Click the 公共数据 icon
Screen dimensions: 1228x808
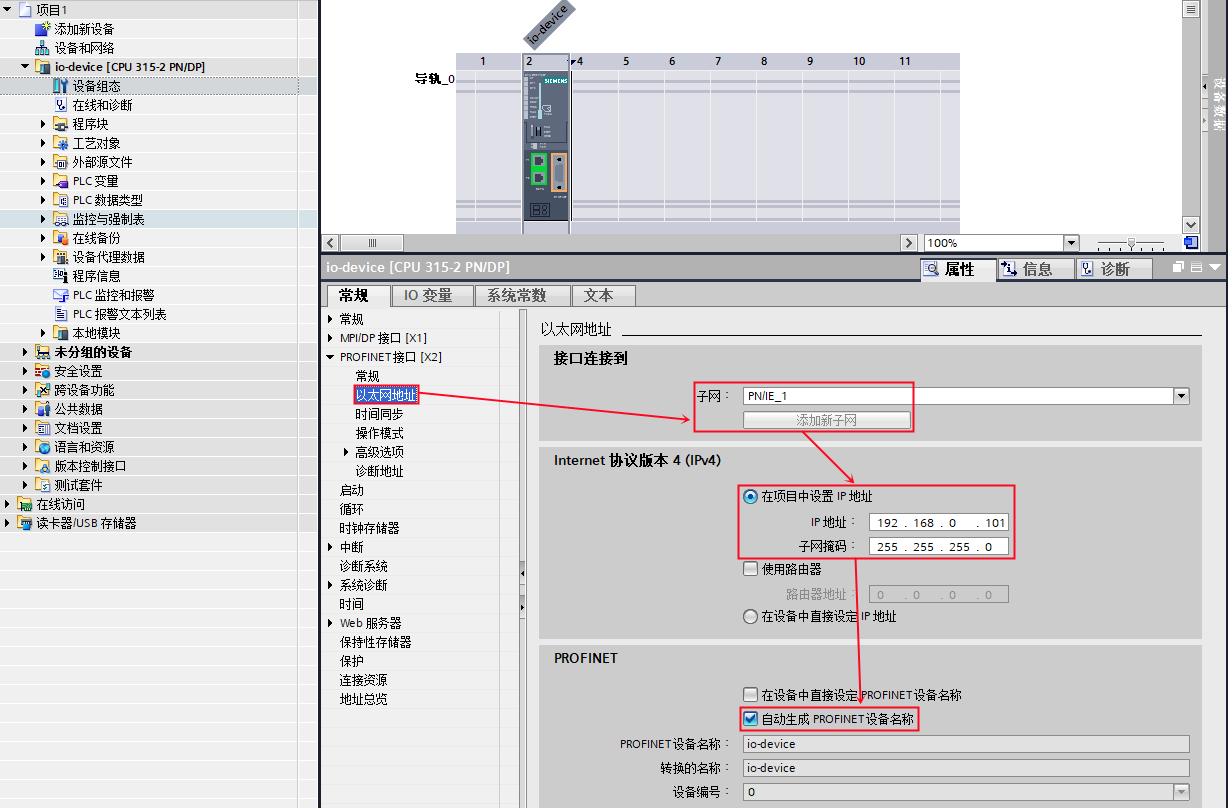coord(42,409)
